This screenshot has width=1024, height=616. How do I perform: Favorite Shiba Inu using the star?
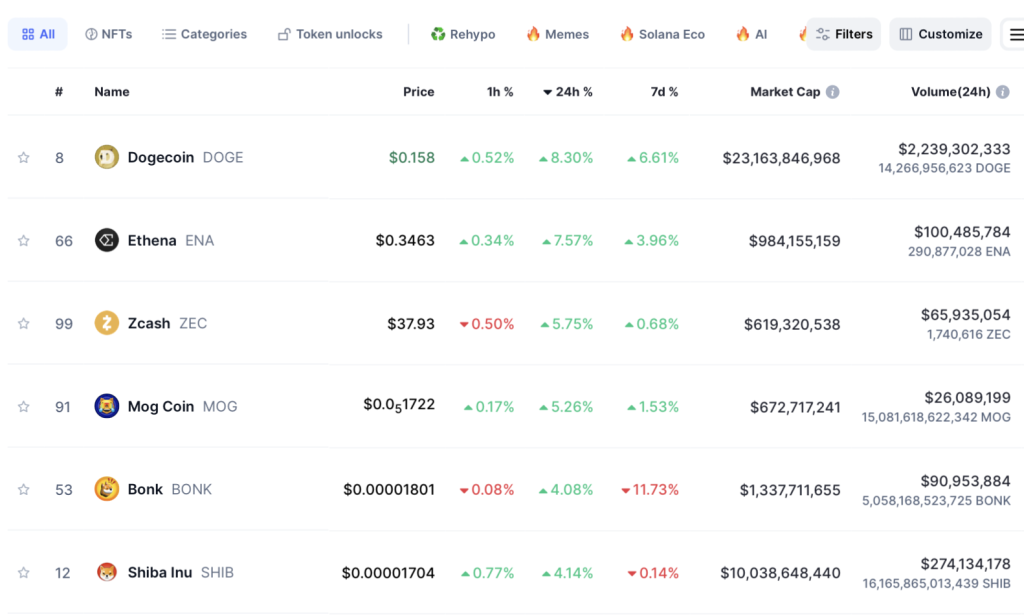pyautogui.click(x=24, y=572)
